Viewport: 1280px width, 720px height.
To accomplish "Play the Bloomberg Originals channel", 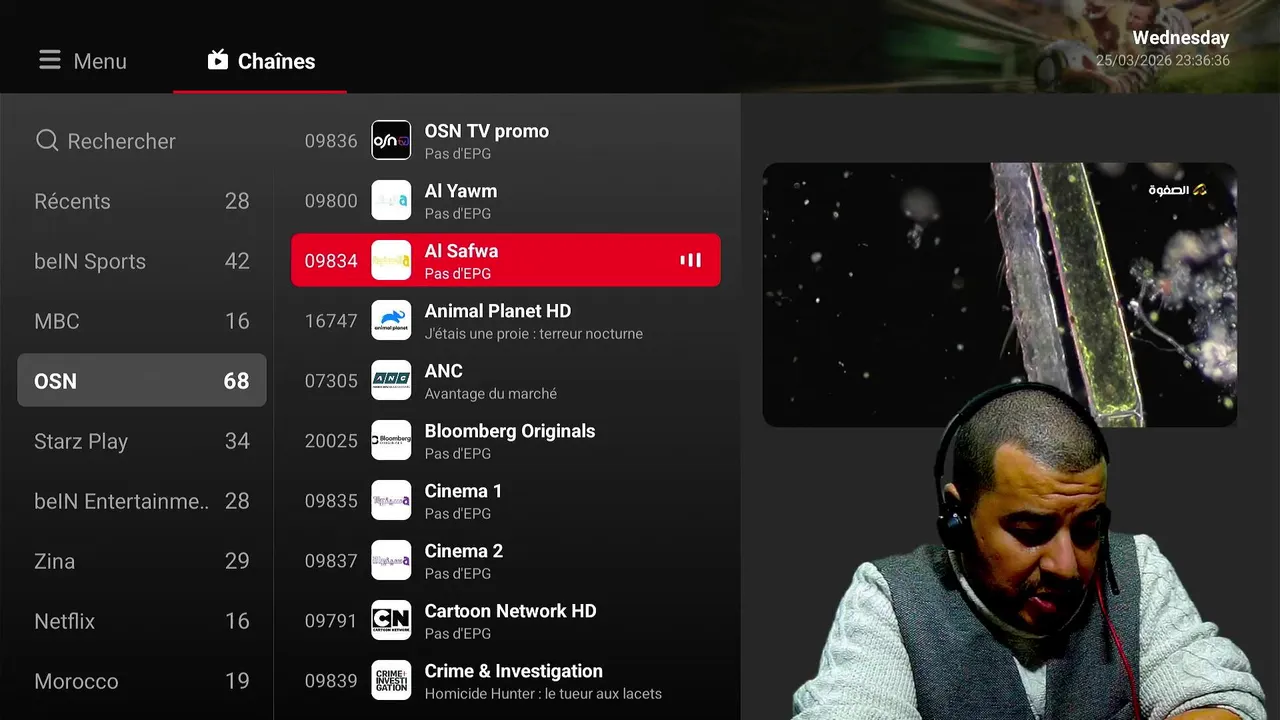I will coord(506,441).
